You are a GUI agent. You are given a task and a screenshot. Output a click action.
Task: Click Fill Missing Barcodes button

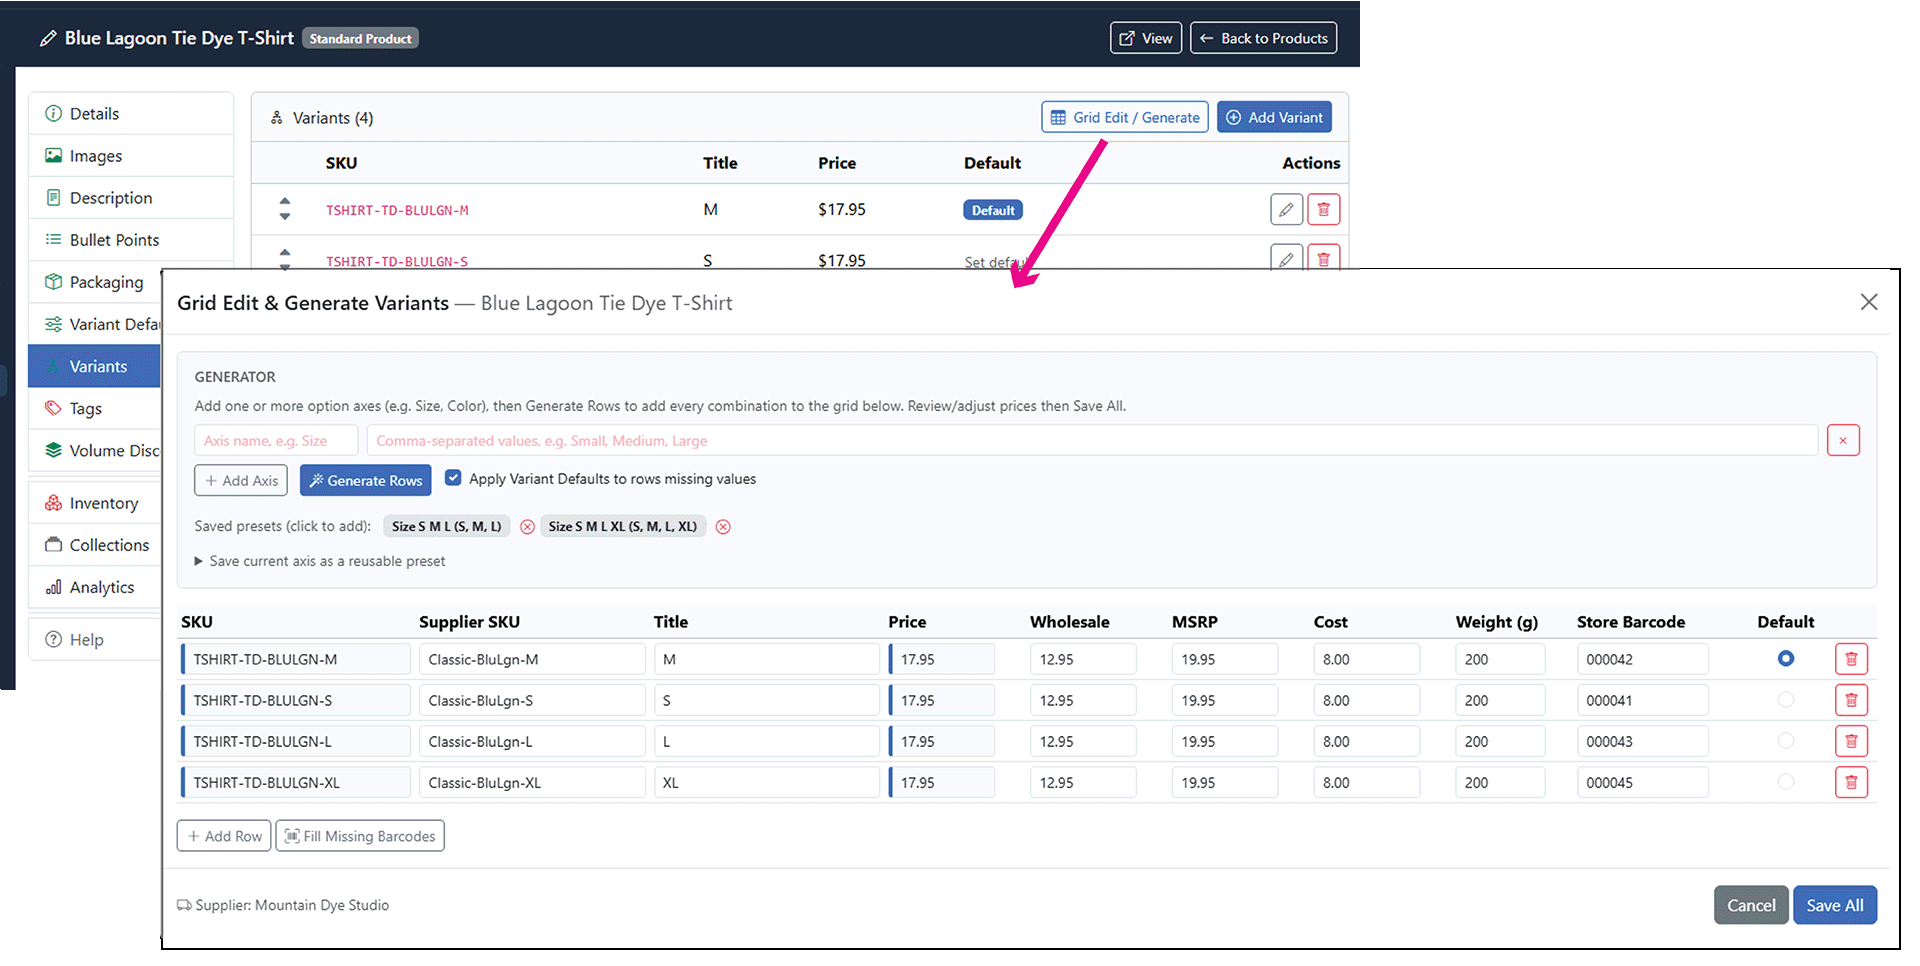360,836
